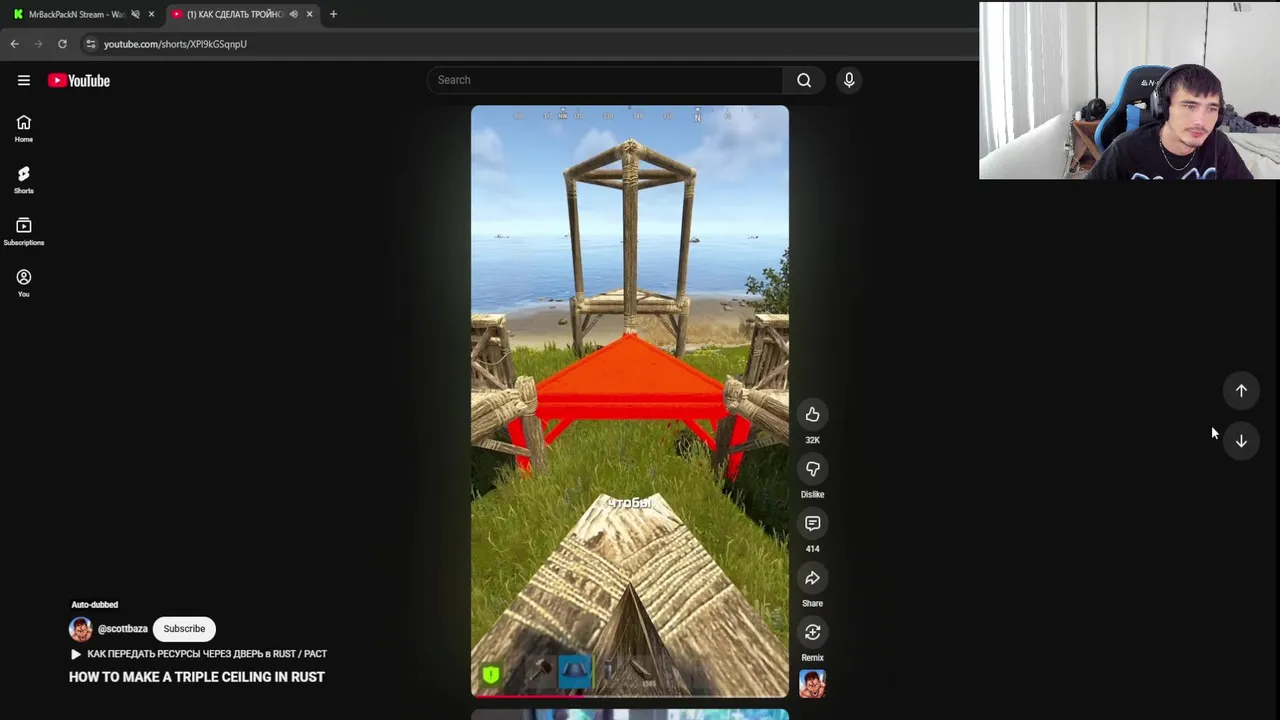
Task: Go to YouTube home via logo
Action: (x=79, y=80)
